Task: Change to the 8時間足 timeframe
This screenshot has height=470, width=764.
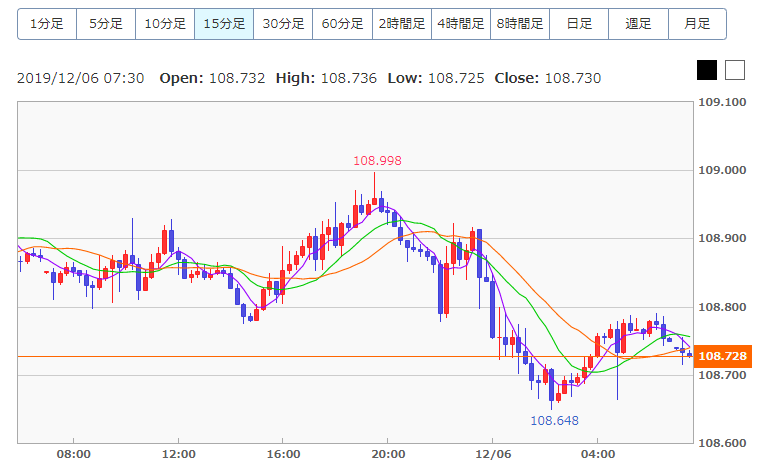Action: (x=520, y=24)
